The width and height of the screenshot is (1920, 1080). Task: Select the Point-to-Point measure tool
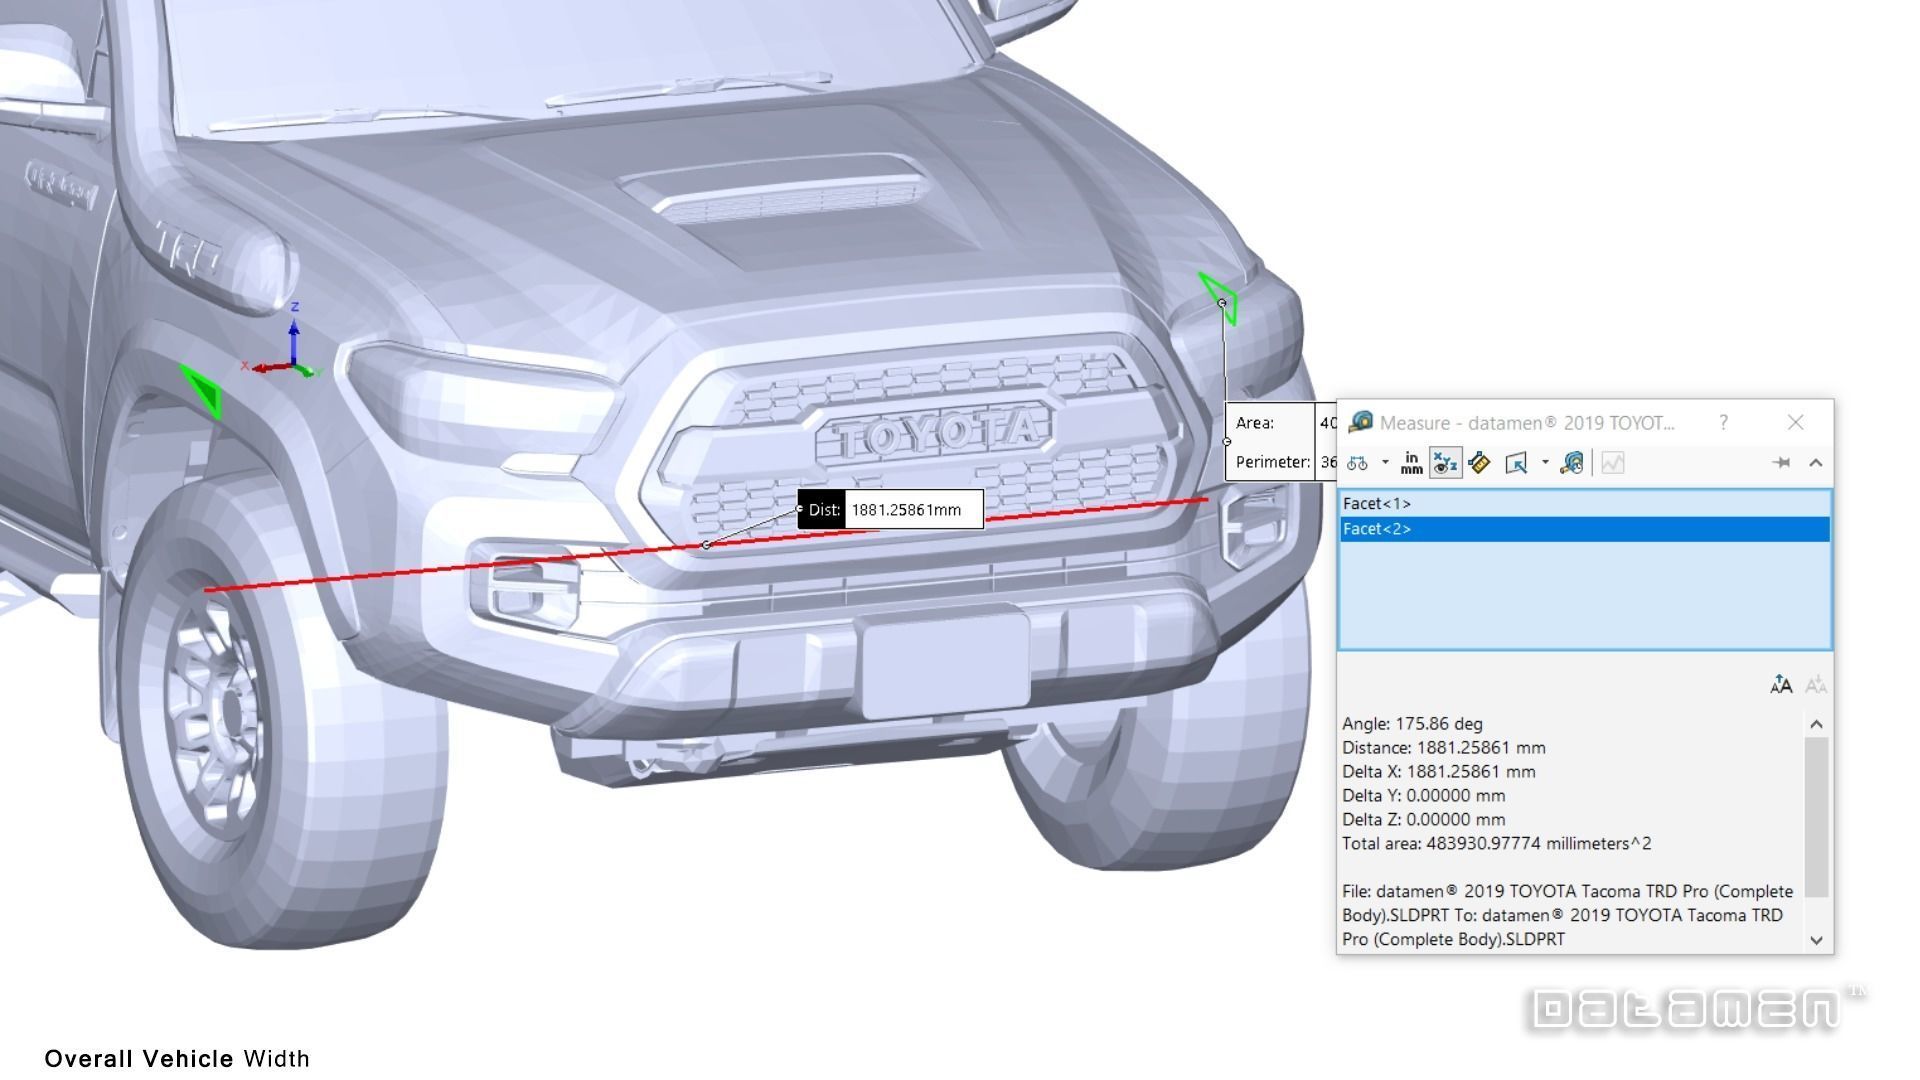[x=1479, y=463]
